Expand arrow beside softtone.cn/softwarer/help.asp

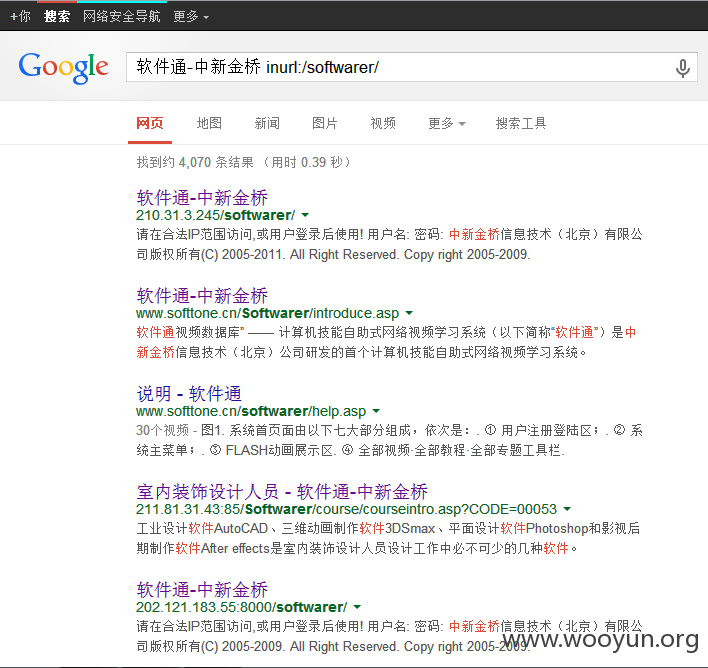[x=376, y=411]
